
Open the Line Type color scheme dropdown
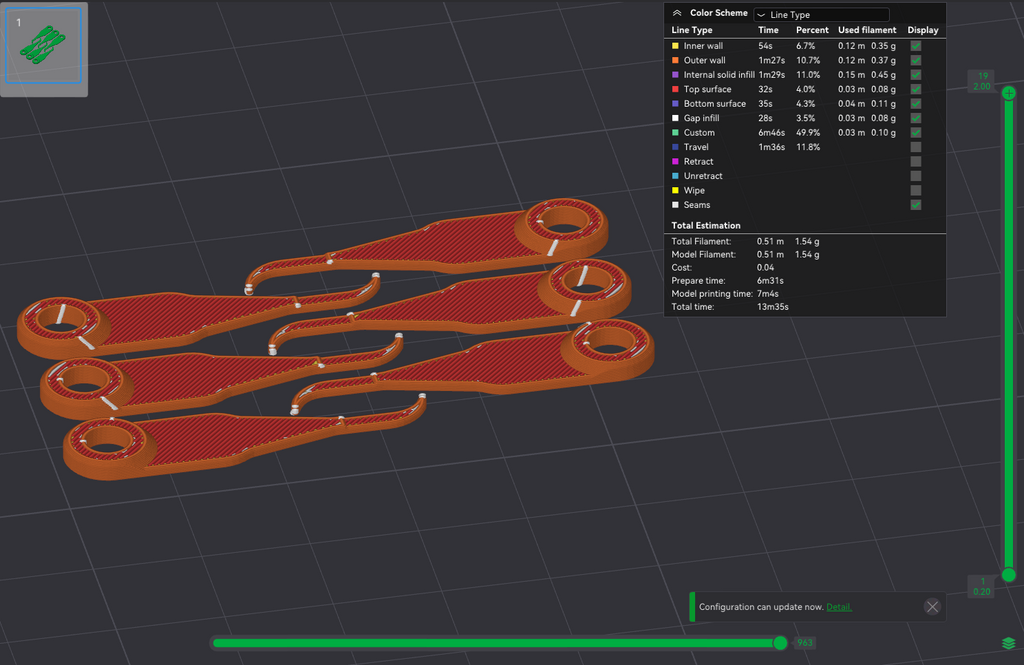821,14
